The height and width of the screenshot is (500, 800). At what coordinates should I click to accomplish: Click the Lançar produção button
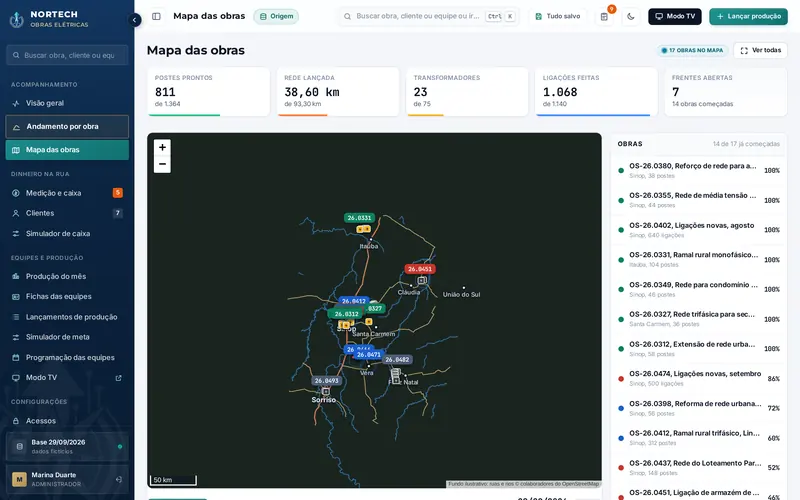[748, 16]
